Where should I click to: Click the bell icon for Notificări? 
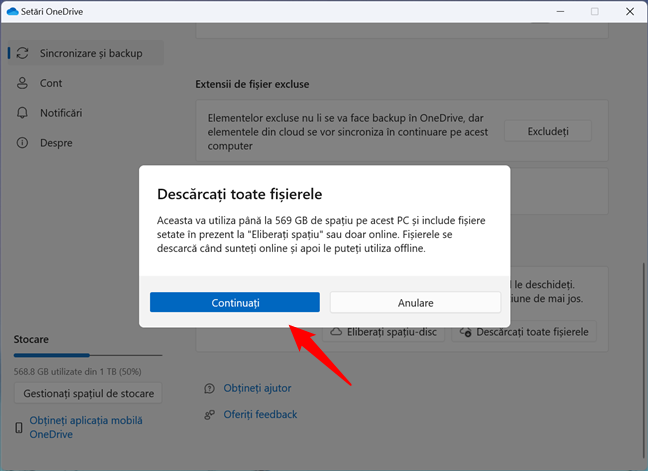(22, 113)
